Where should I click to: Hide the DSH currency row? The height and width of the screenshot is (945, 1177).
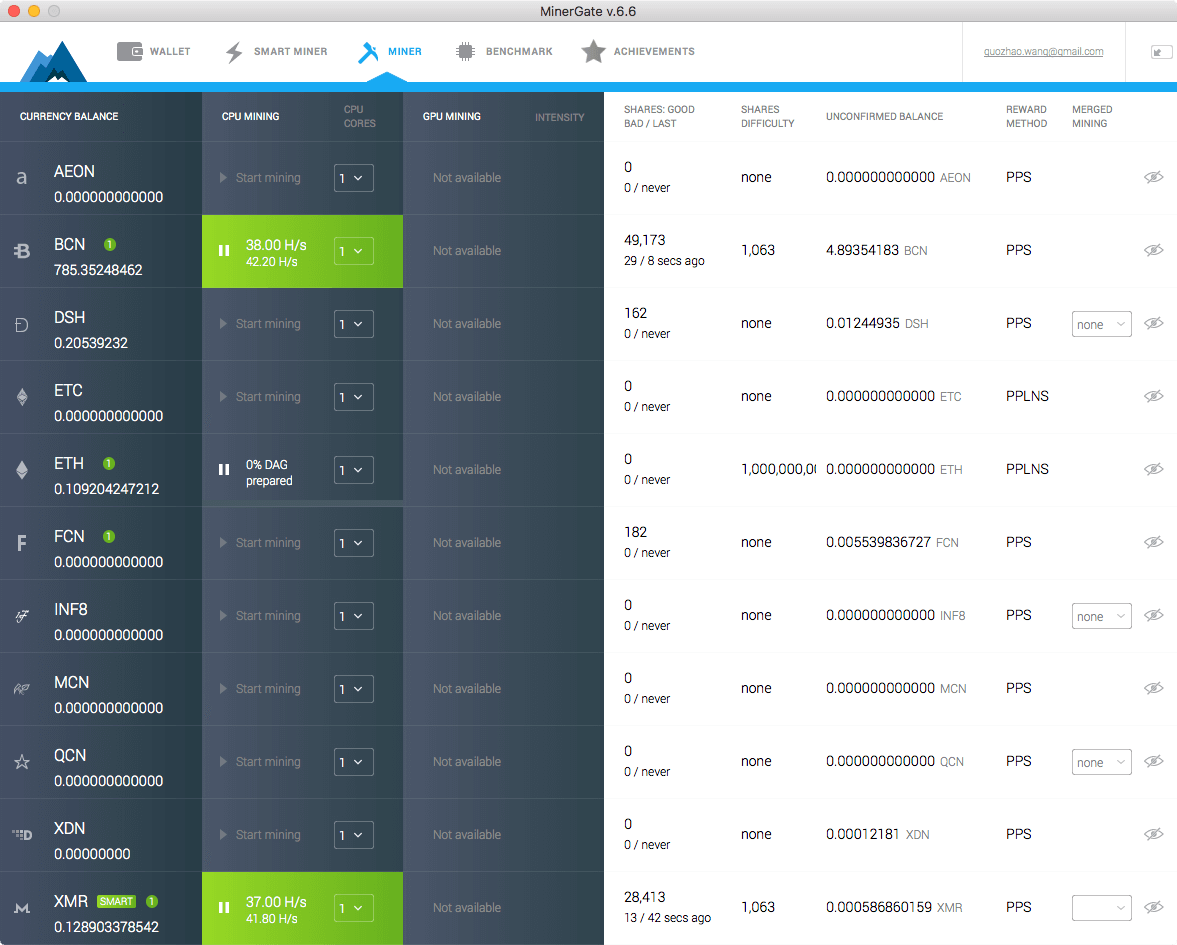(x=1153, y=323)
